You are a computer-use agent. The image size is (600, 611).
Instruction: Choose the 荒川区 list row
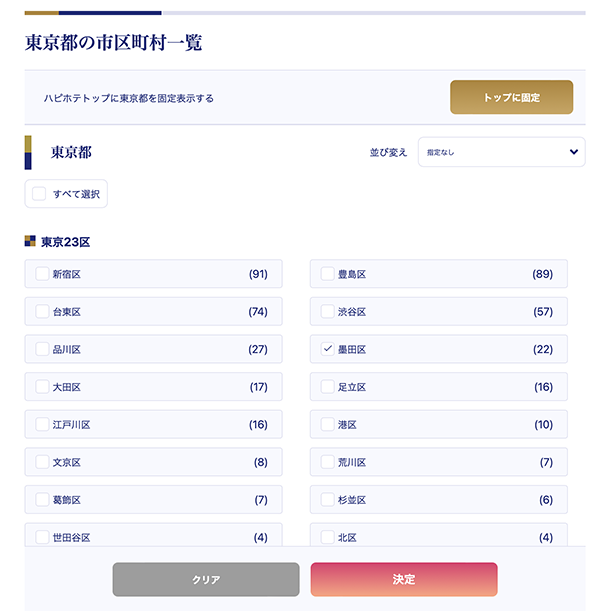pos(438,463)
